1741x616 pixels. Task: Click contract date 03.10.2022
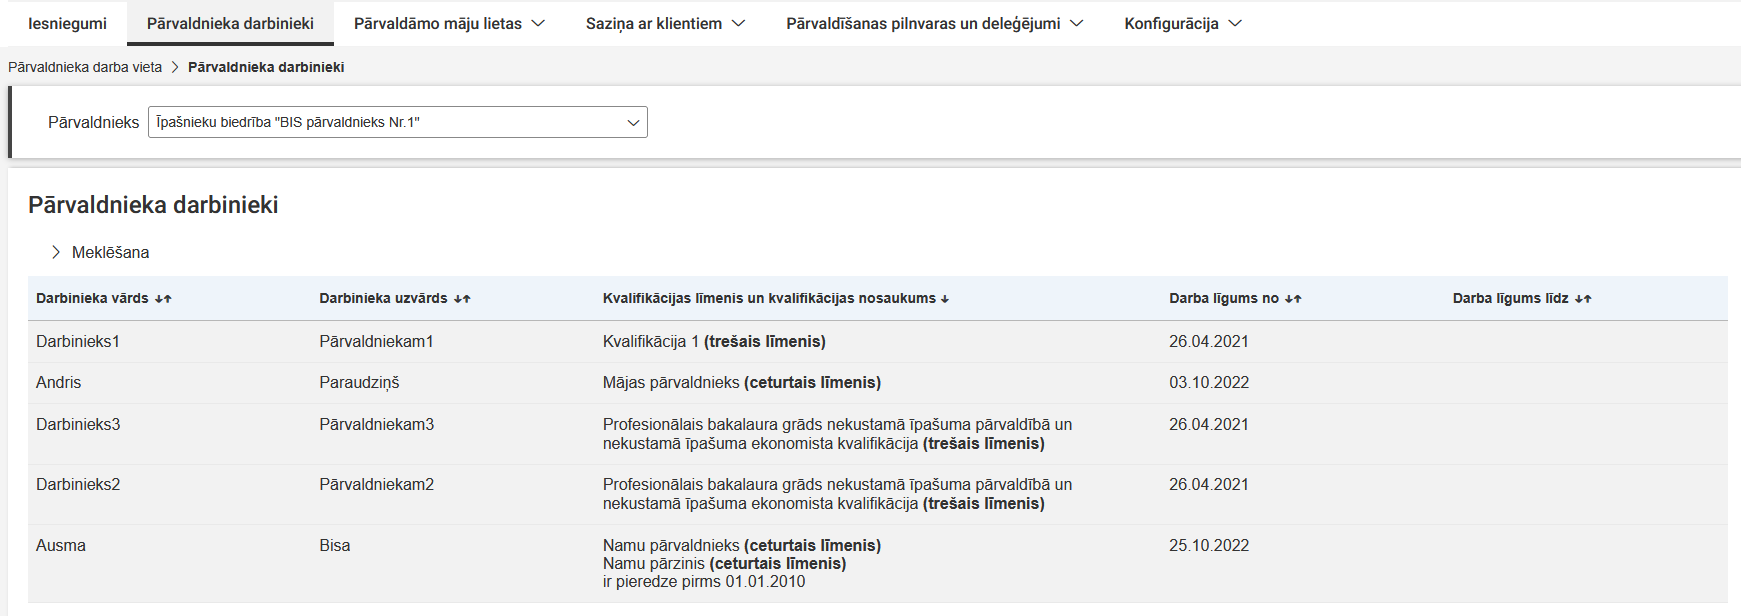click(1209, 382)
